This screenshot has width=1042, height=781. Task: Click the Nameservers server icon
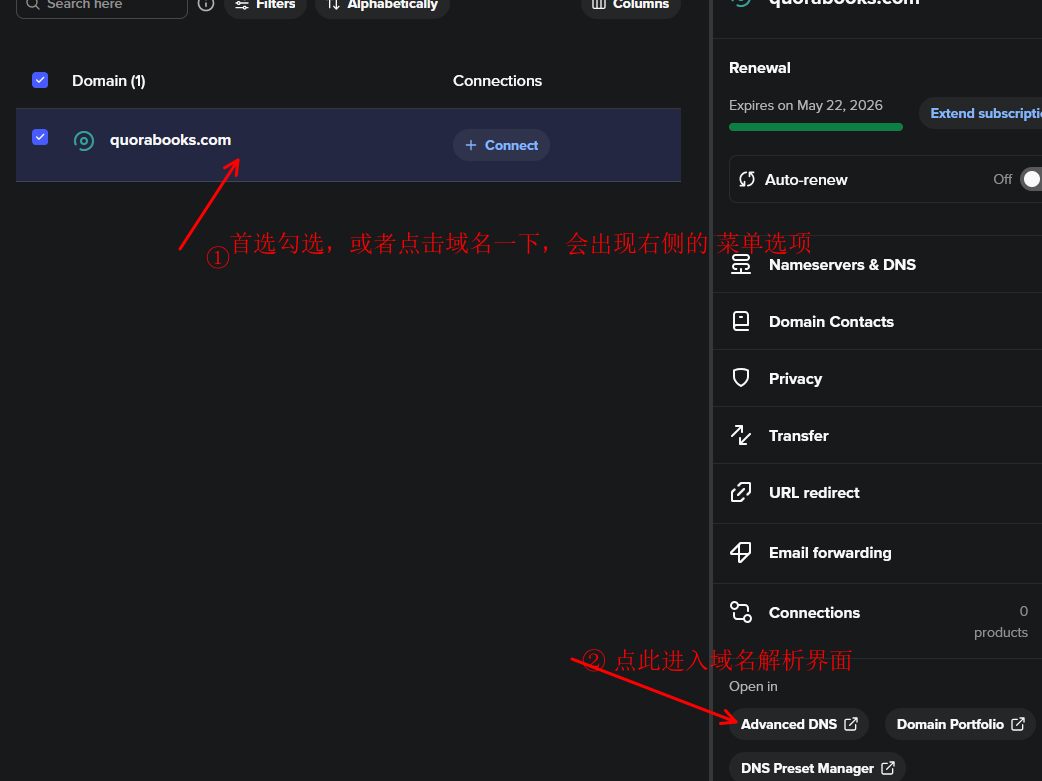click(x=741, y=265)
